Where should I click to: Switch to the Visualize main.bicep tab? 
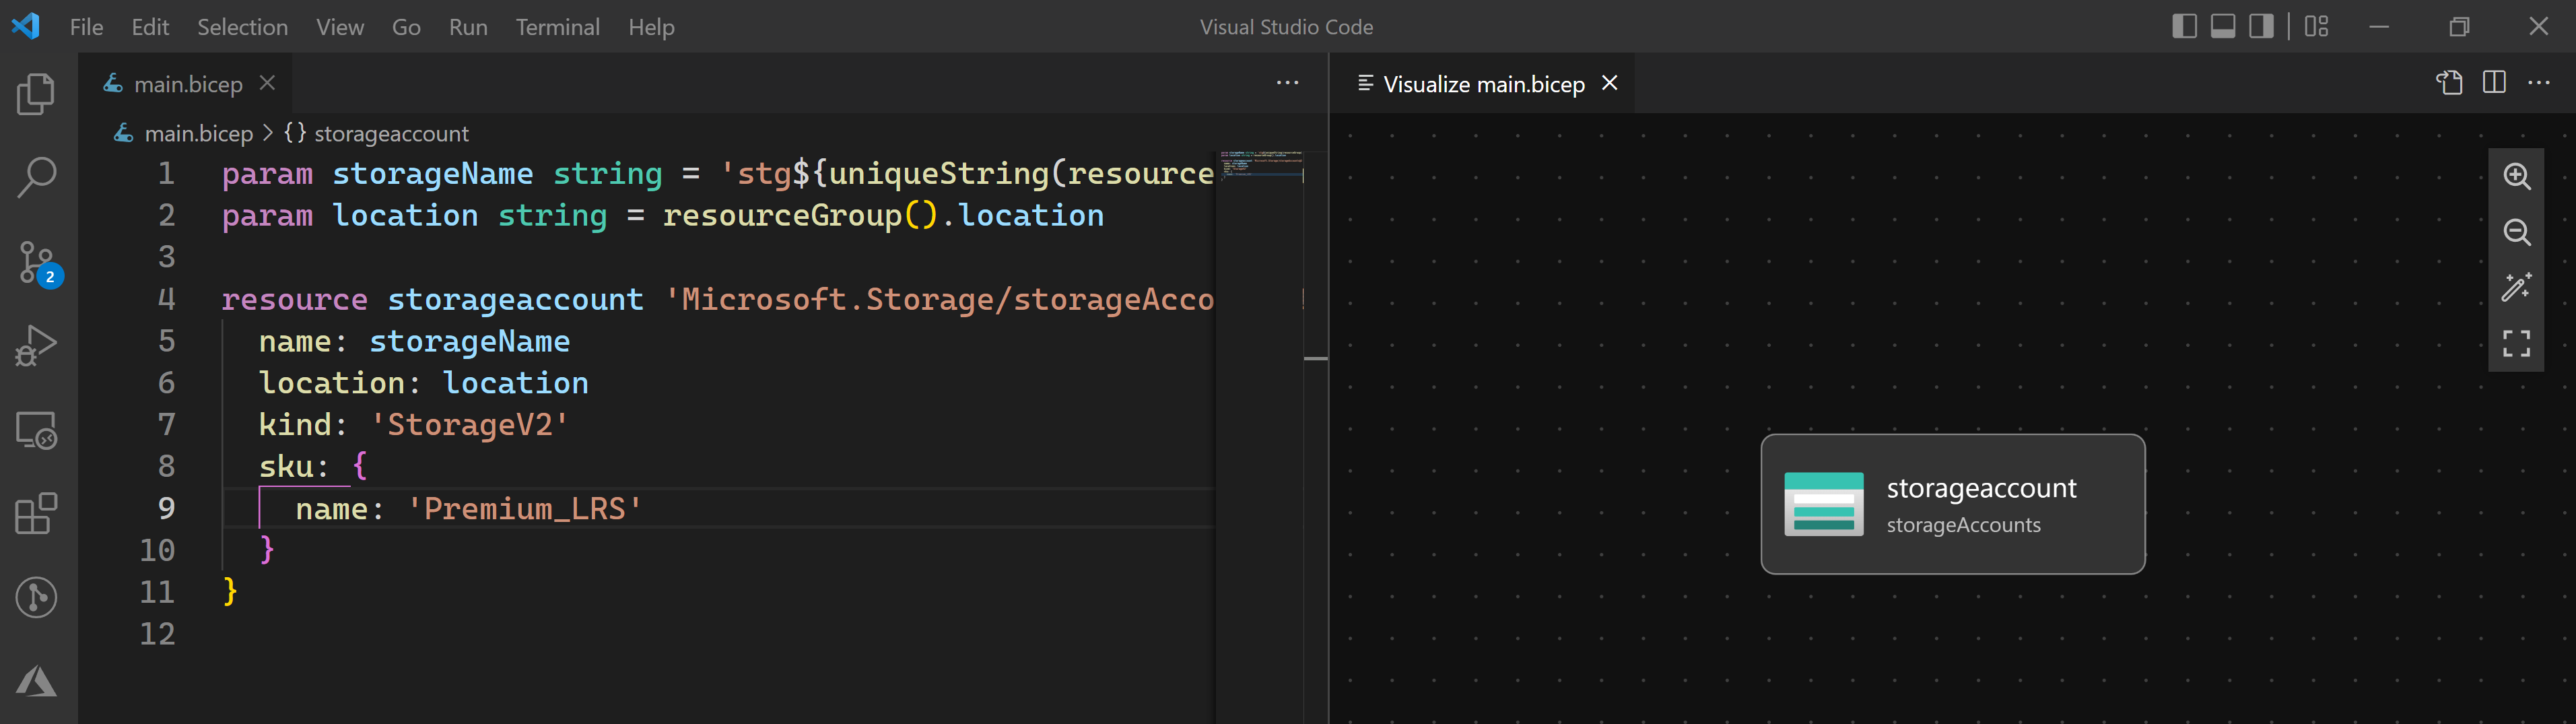pyautogui.click(x=1484, y=84)
